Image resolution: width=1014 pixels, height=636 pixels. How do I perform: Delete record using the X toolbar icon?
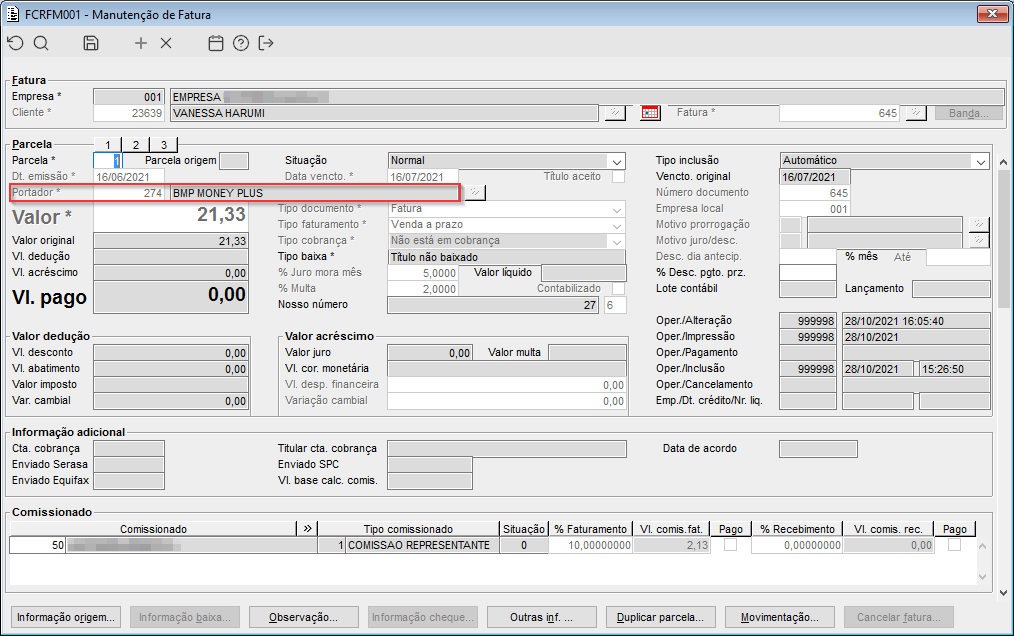(166, 43)
